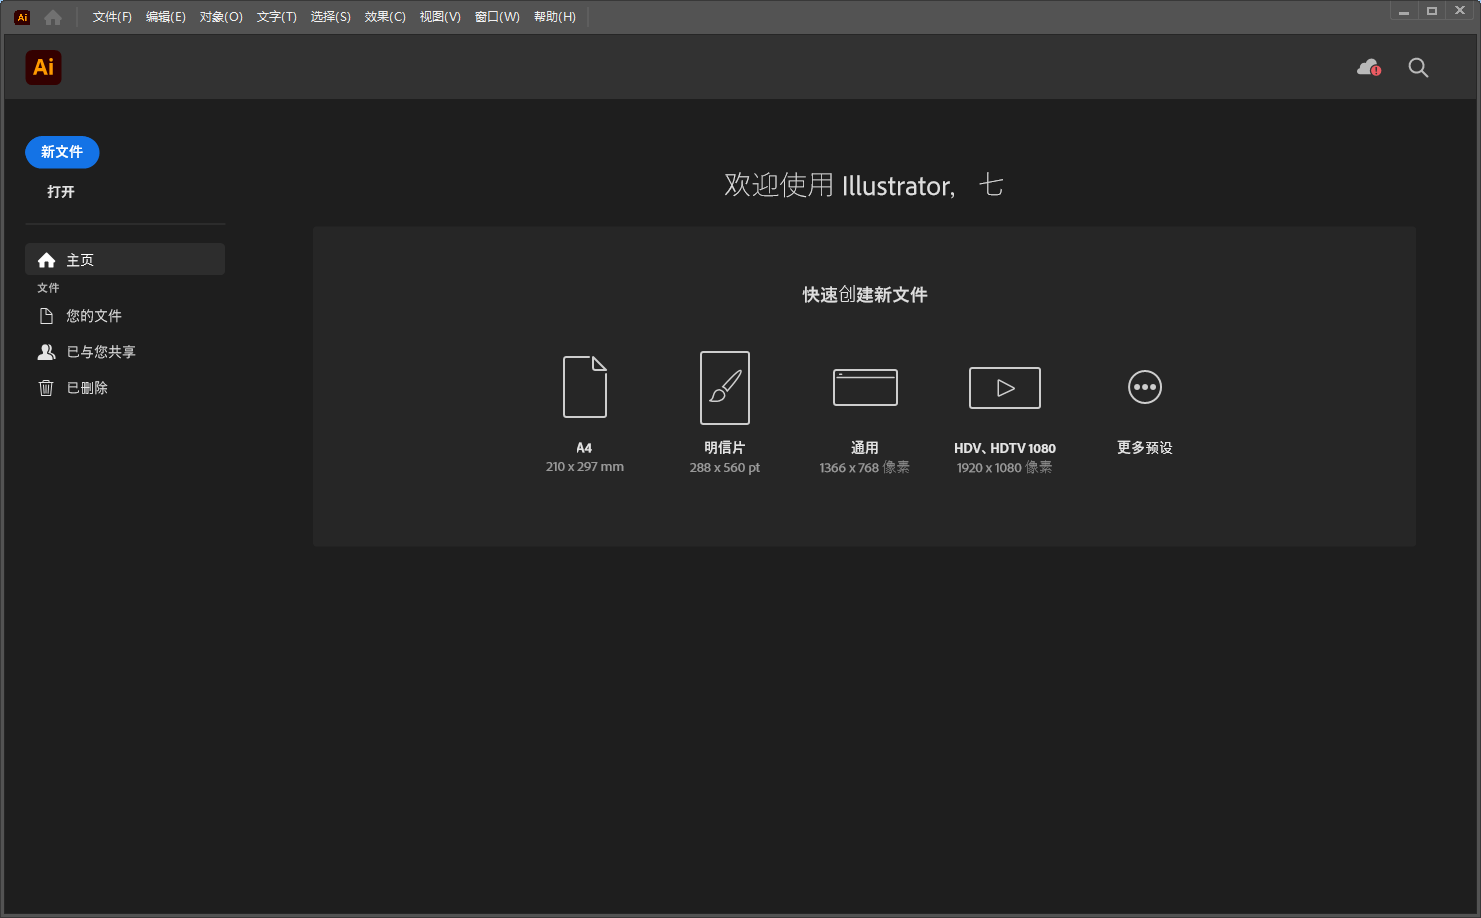Open the 窗口(W) menu
Viewport: 1481px width, 918px height.
coord(497,16)
